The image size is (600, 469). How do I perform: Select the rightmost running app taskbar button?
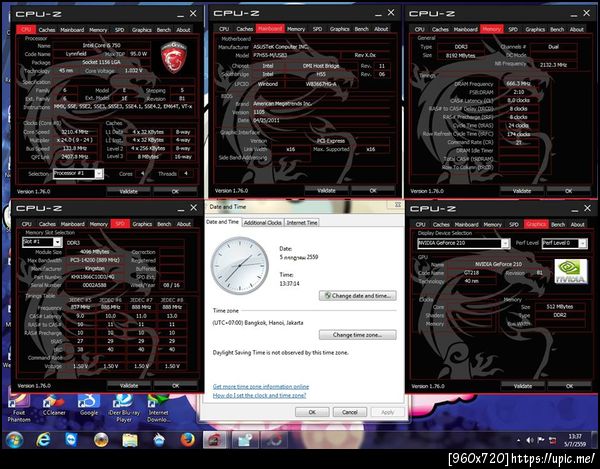pos(274,440)
